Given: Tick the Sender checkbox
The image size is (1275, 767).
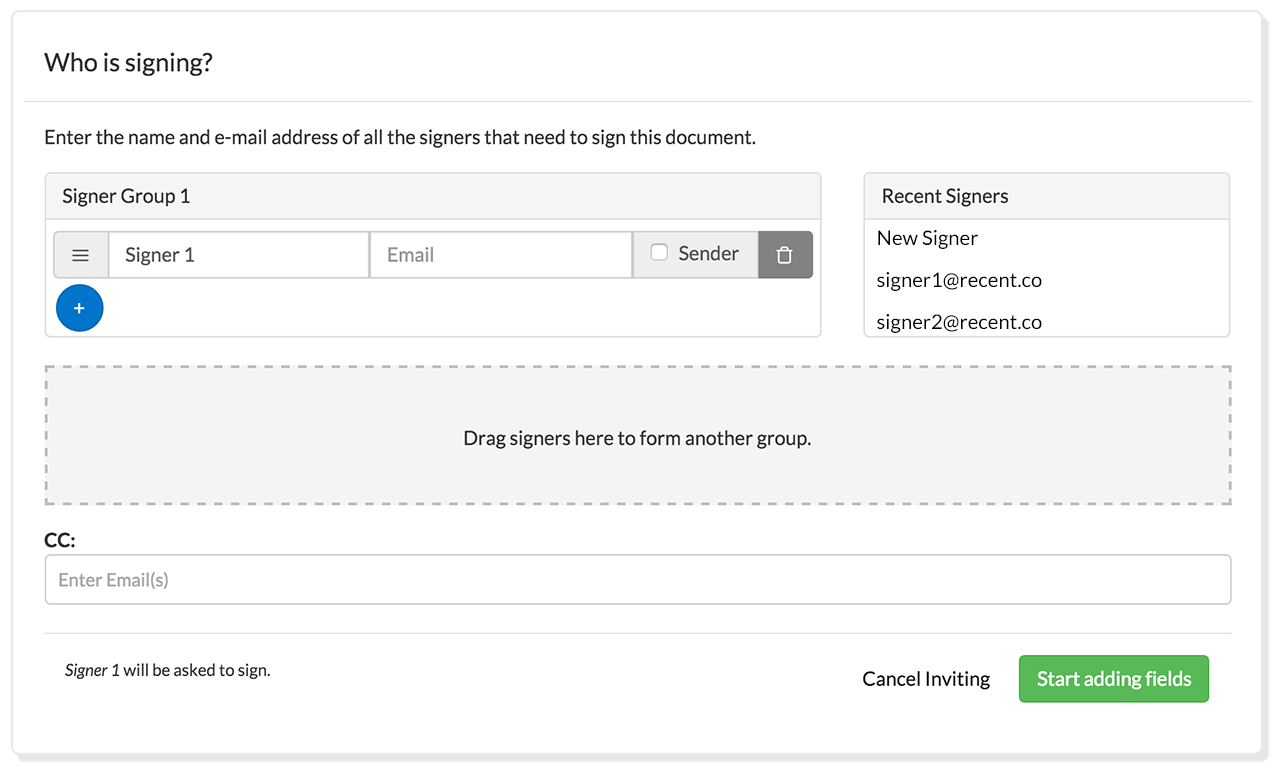Looking at the screenshot, I should pyautogui.click(x=659, y=253).
